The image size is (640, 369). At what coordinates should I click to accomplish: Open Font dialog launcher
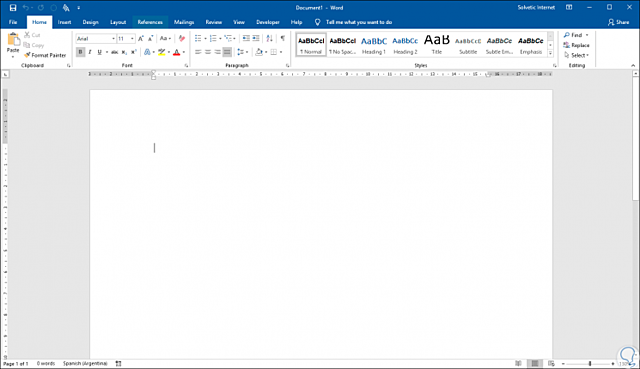click(187, 65)
